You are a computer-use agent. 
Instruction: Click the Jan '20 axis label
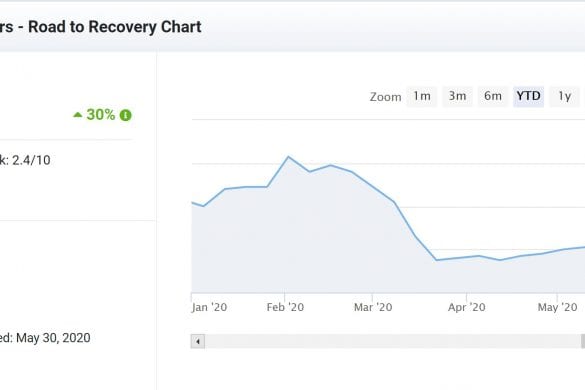click(x=209, y=307)
